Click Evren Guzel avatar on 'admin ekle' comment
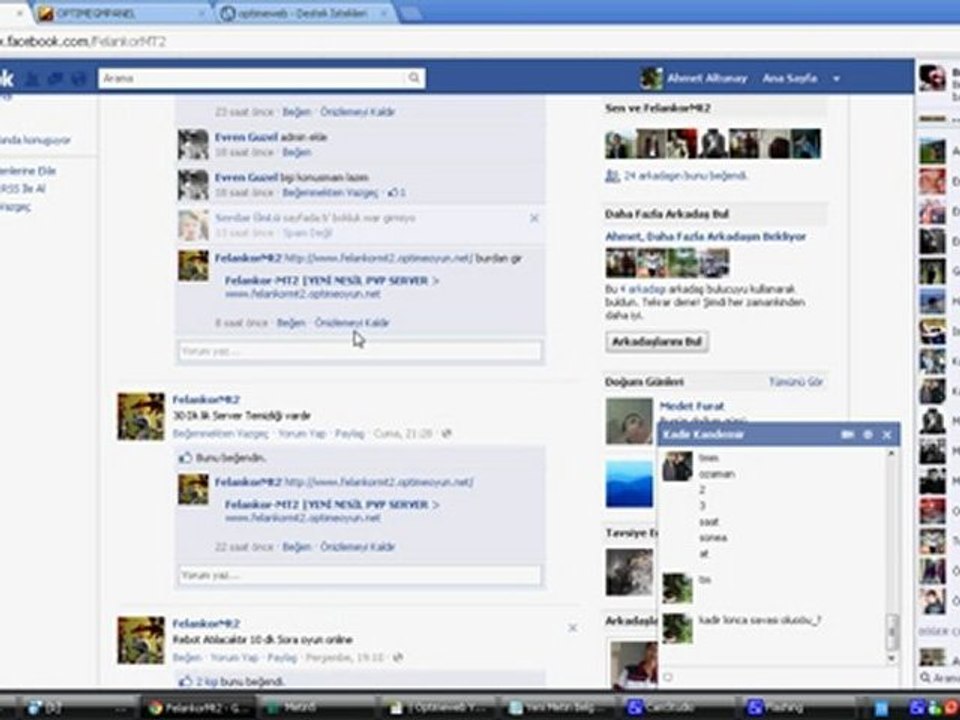This screenshot has width=960, height=720. 193,144
